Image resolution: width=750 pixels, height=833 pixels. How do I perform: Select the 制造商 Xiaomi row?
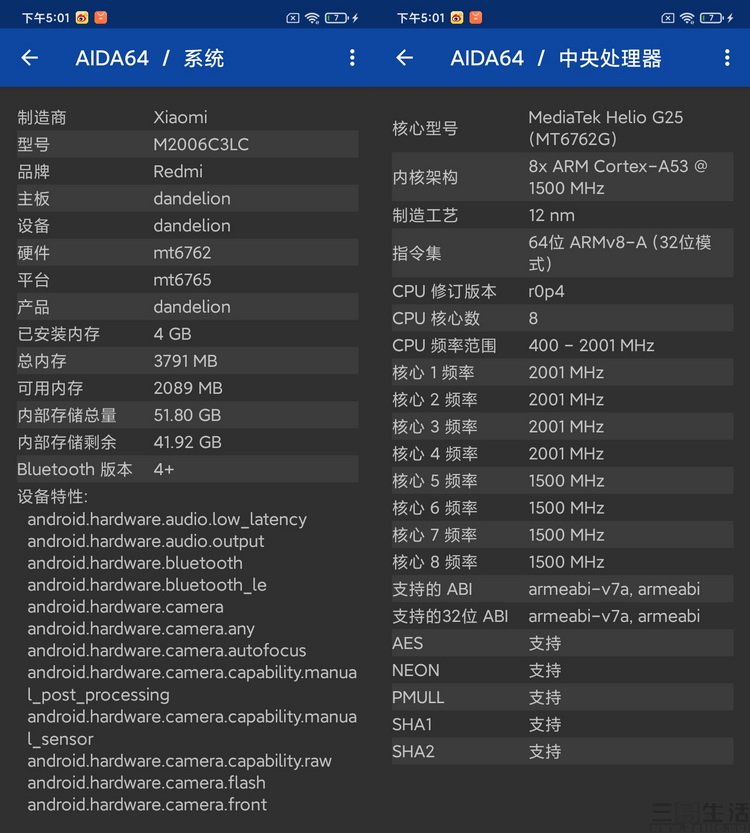click(188, 117)
